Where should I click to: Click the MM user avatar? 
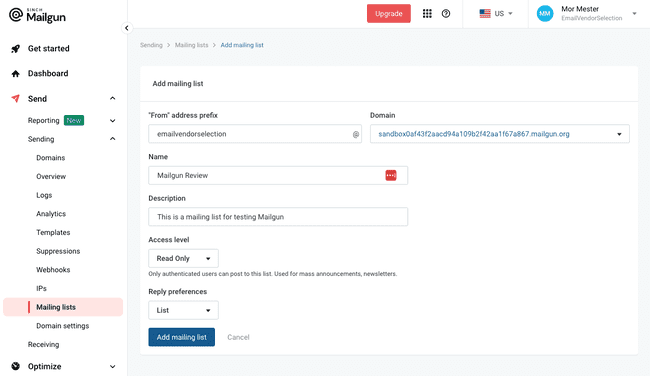pos(545,14)
